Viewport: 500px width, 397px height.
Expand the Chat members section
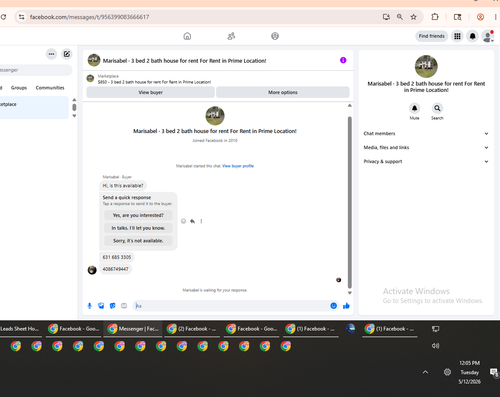pos(426,133)
